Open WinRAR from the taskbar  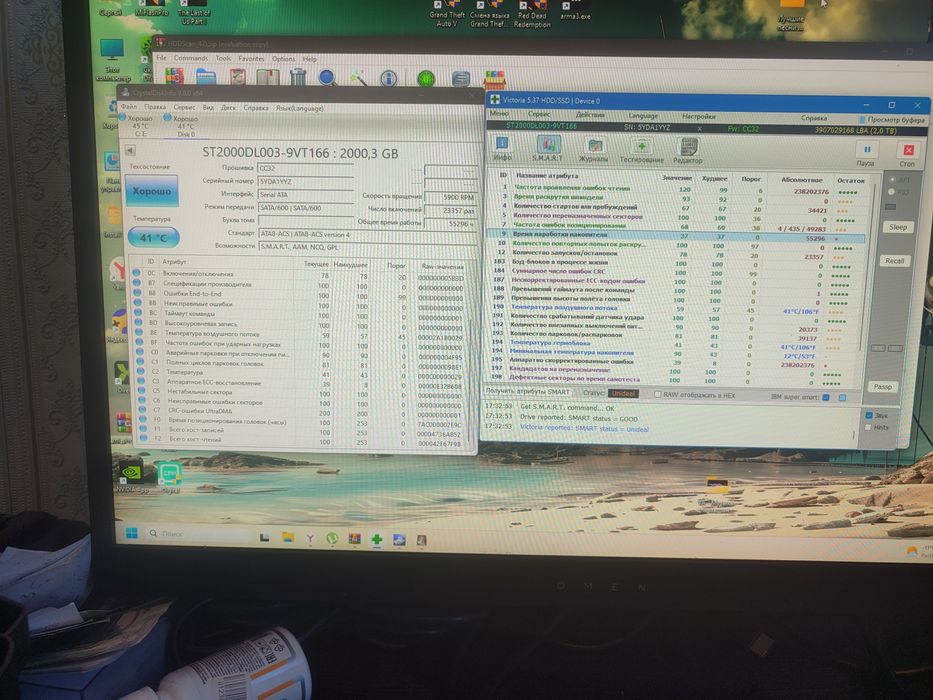354,539
